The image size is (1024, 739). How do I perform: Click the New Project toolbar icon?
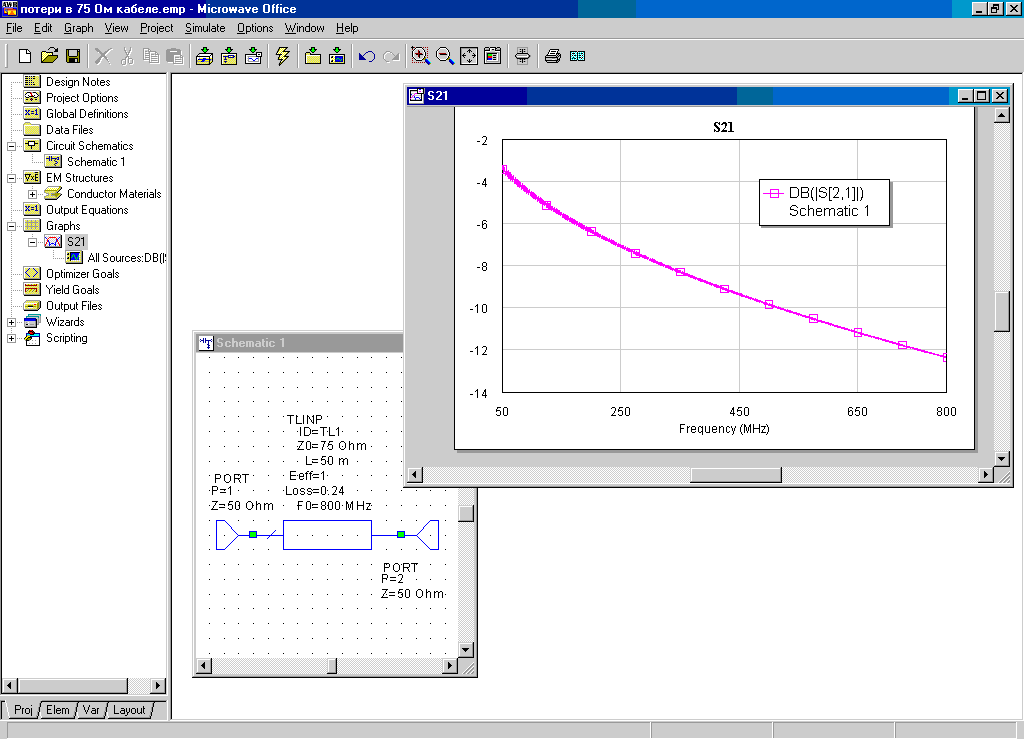pyautogui.click(x=25, y=56)
